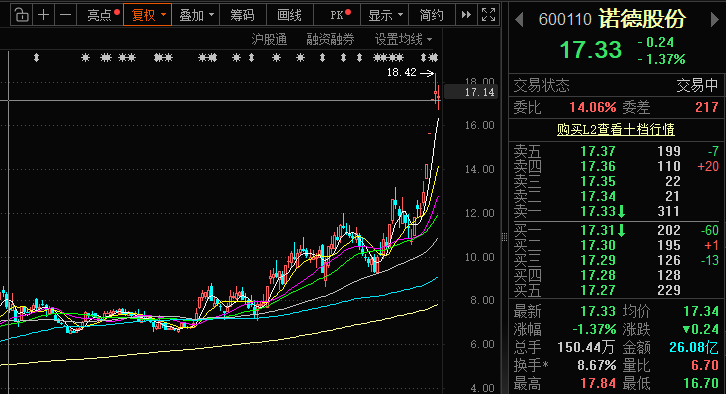Image resolution: width=726 pixels, height=394 pixels.
Task: Select the 沪股通 indicator tab
Action: 269,39
